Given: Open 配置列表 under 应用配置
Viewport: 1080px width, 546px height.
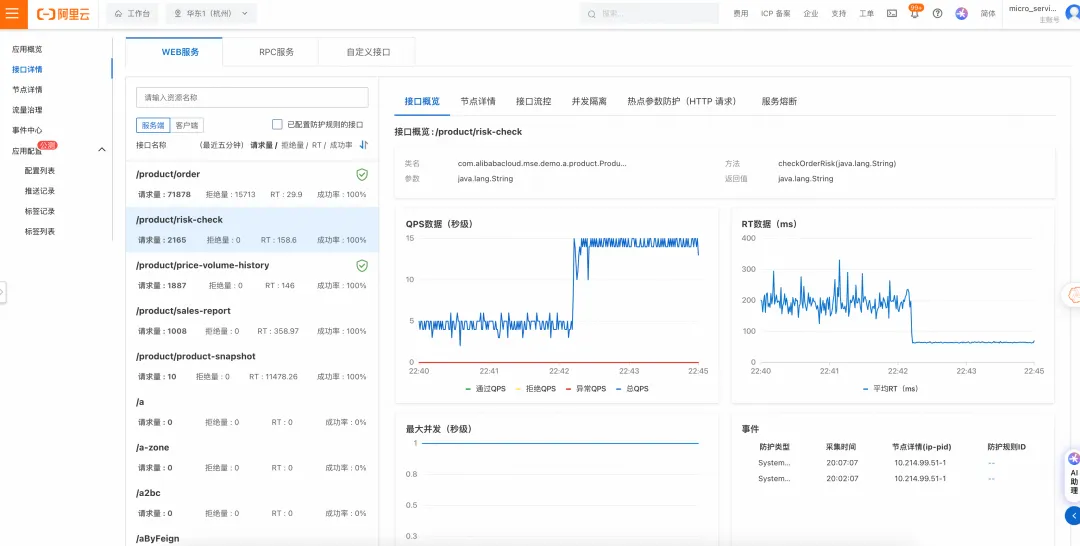Looking at the screenshot, I should point(40,171).
